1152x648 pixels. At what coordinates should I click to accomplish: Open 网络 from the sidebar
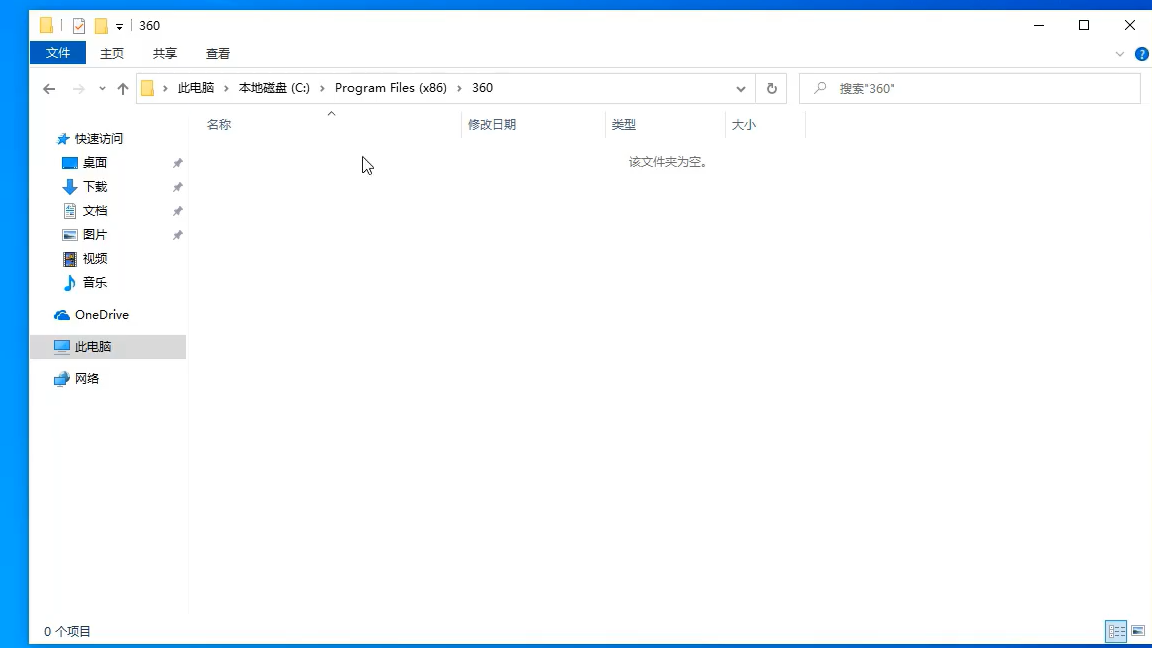pos(86,378)
